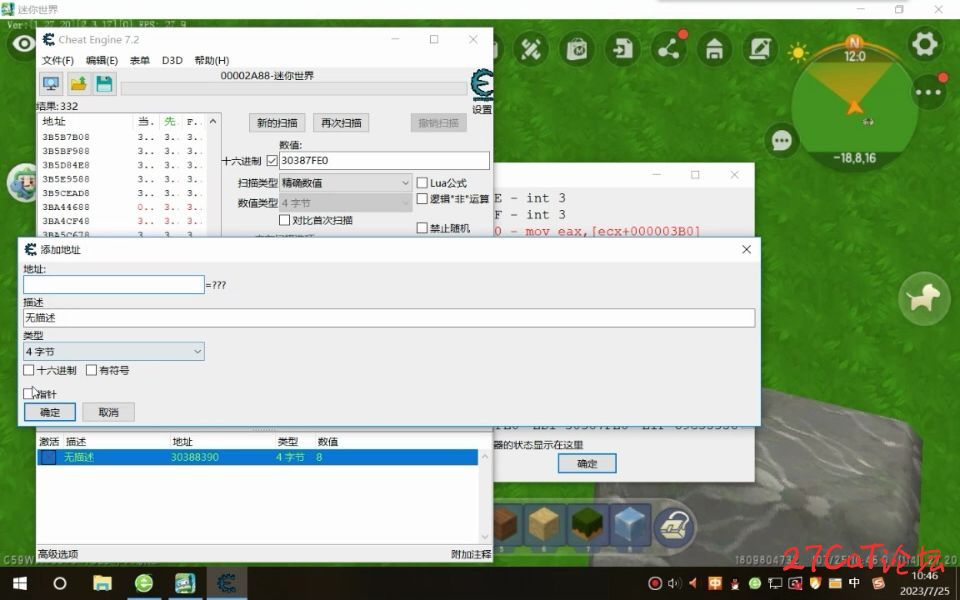Open the chat bubble icon
960x600 pixels.
[781, 141]
